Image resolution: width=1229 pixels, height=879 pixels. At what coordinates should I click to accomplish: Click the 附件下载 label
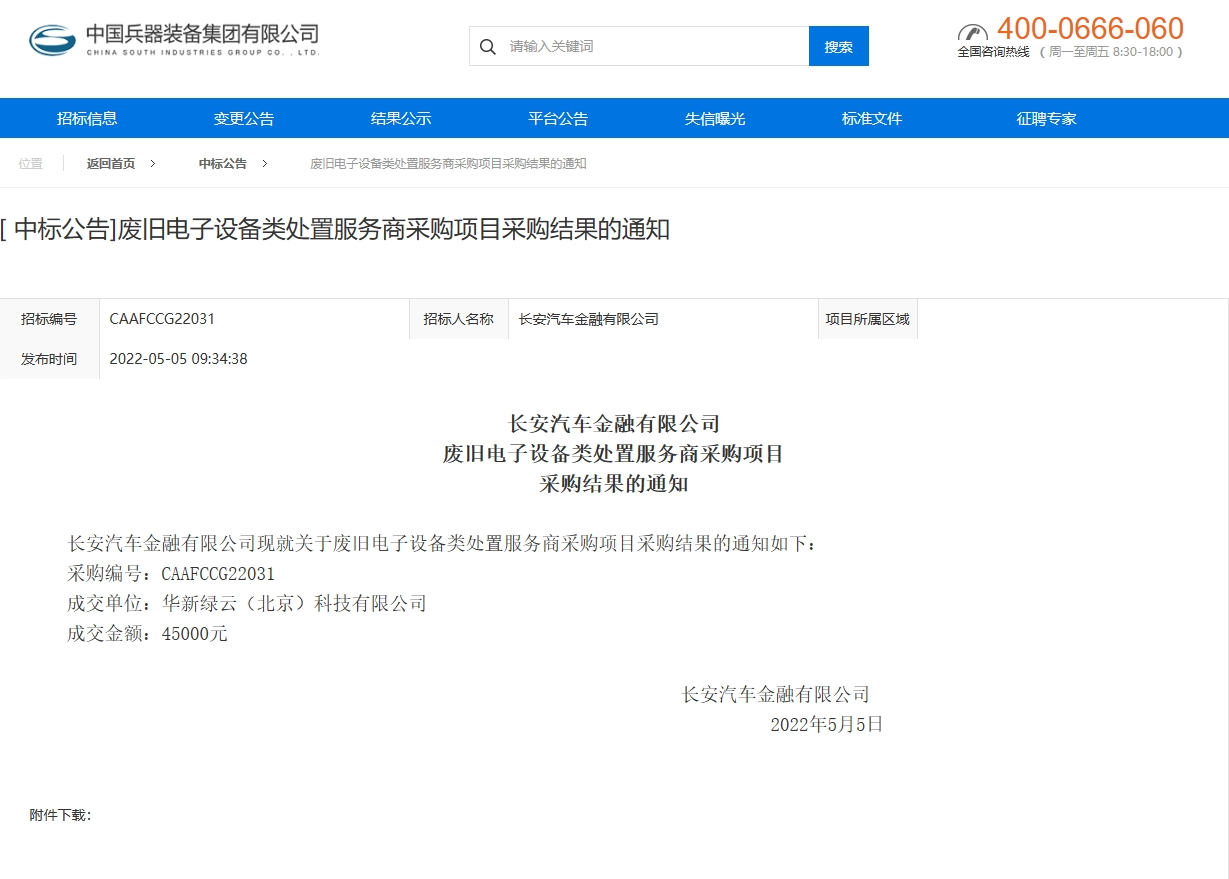(x=60, y=815)
